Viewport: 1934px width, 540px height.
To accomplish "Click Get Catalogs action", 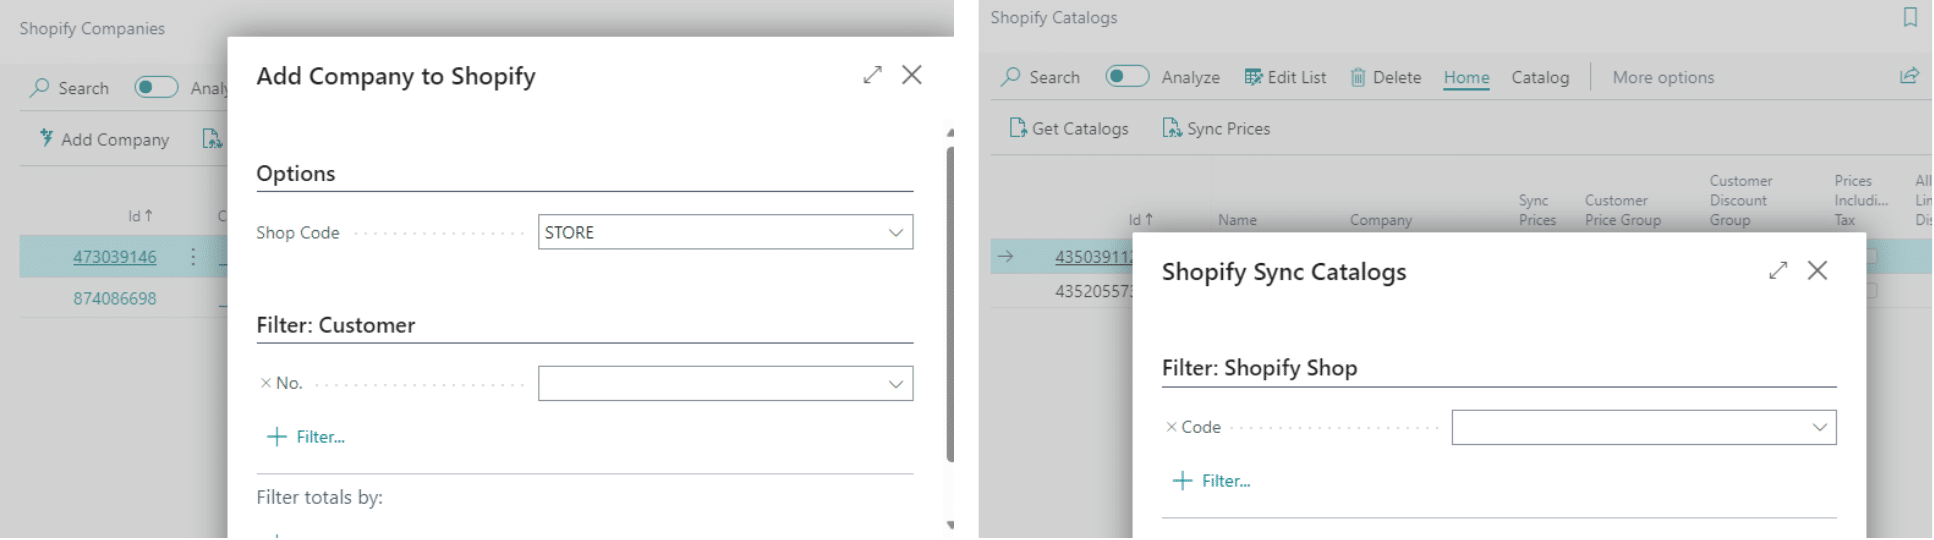I will pos(1069,128).
